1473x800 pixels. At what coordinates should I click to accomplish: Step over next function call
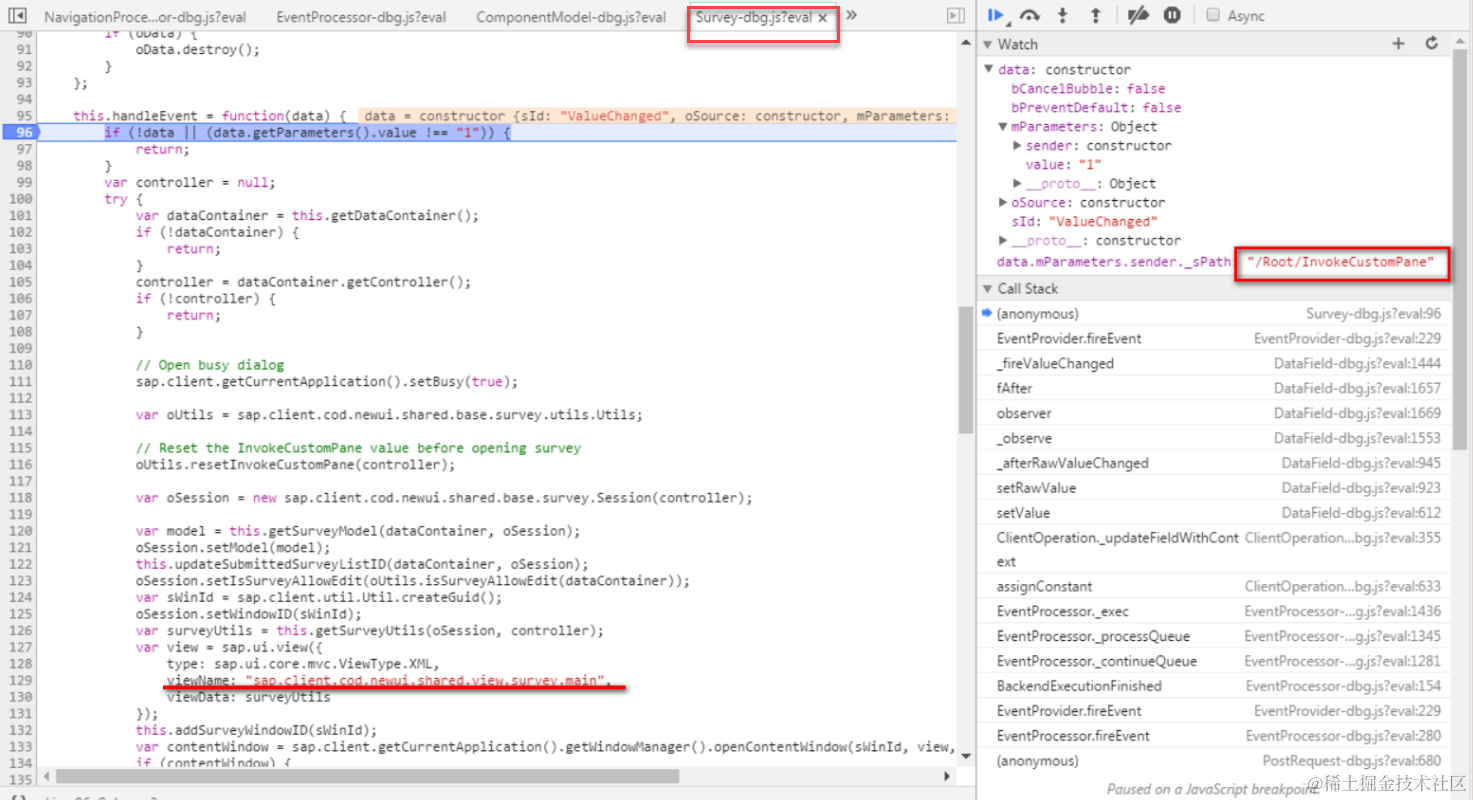(1030, 15)
